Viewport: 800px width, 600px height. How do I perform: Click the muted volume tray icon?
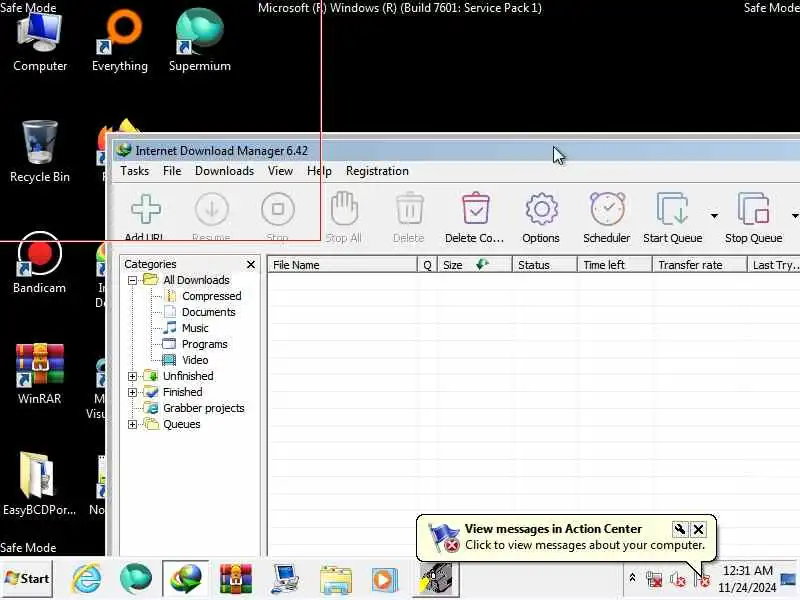[678, 579]
